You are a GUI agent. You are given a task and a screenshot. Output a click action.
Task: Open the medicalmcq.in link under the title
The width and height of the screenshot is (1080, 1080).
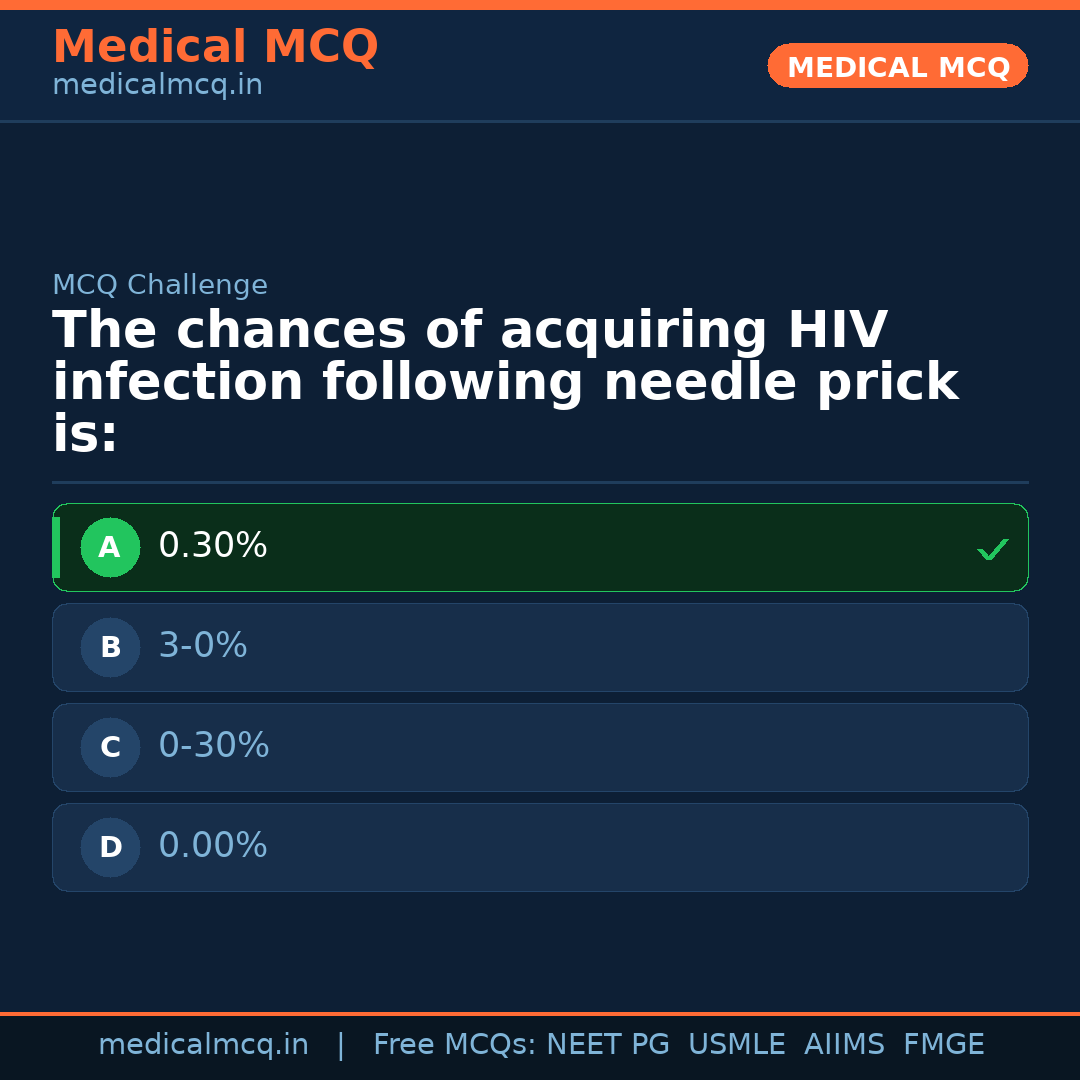pos(157,86)
